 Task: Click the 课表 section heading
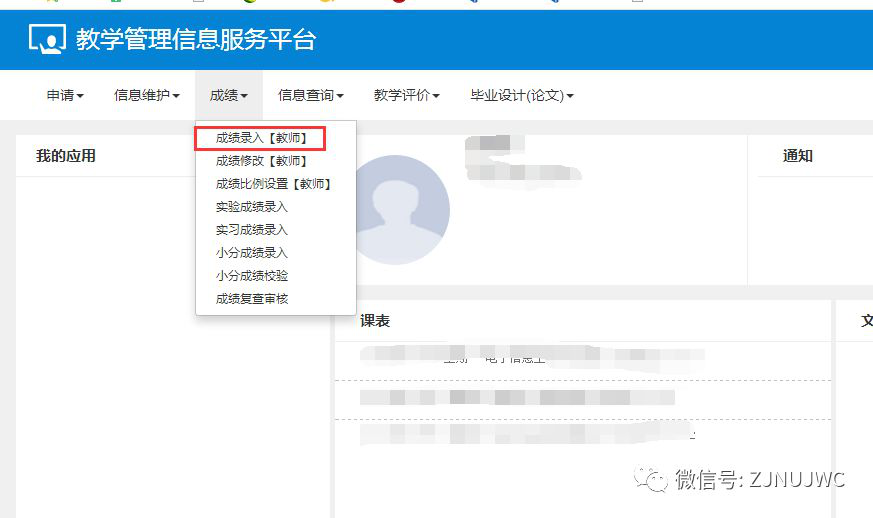tap(375, 321)
